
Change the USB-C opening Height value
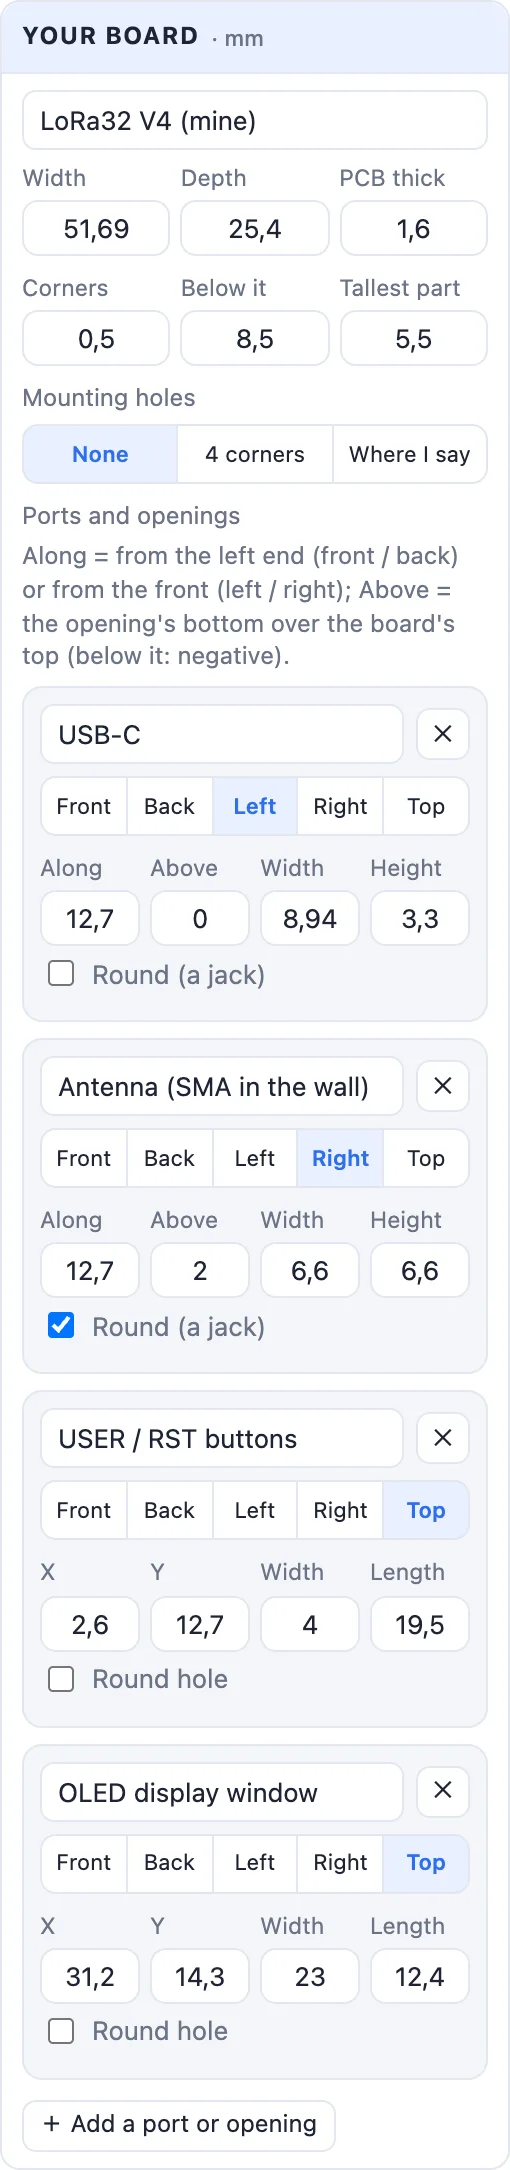(420, 919)
